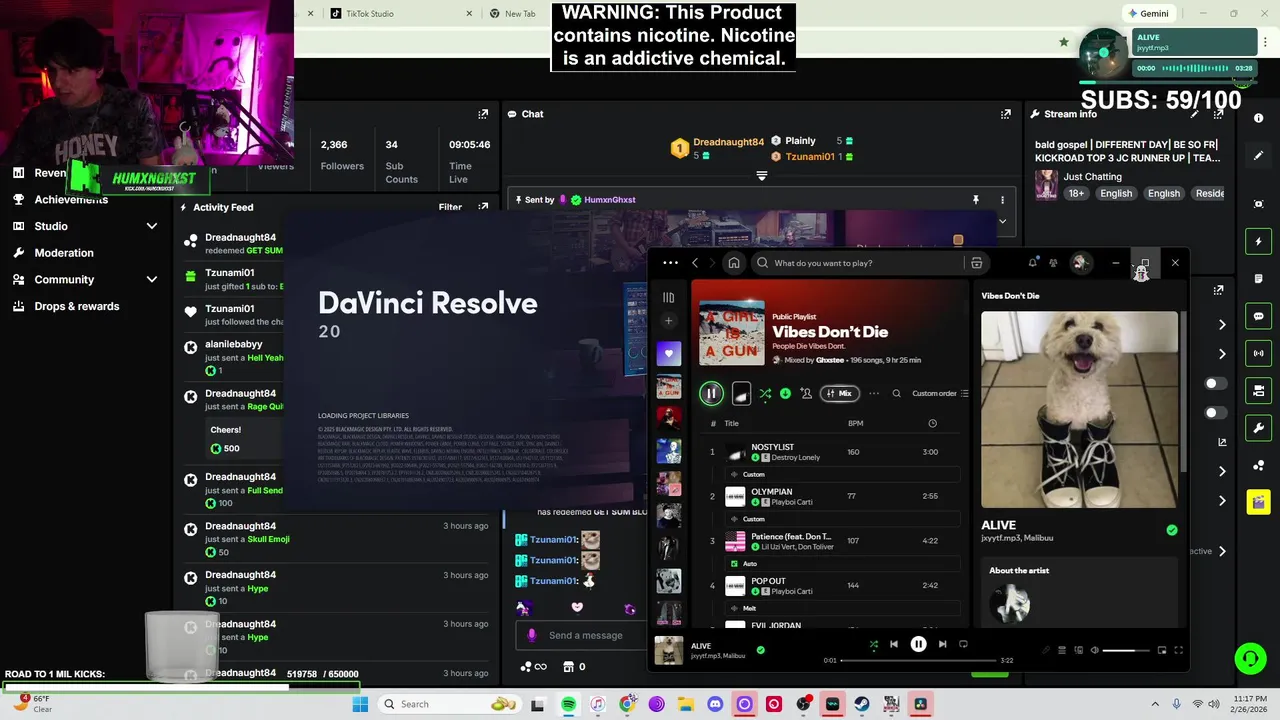
Task: Go to Spotify Home
Action: 734,263
